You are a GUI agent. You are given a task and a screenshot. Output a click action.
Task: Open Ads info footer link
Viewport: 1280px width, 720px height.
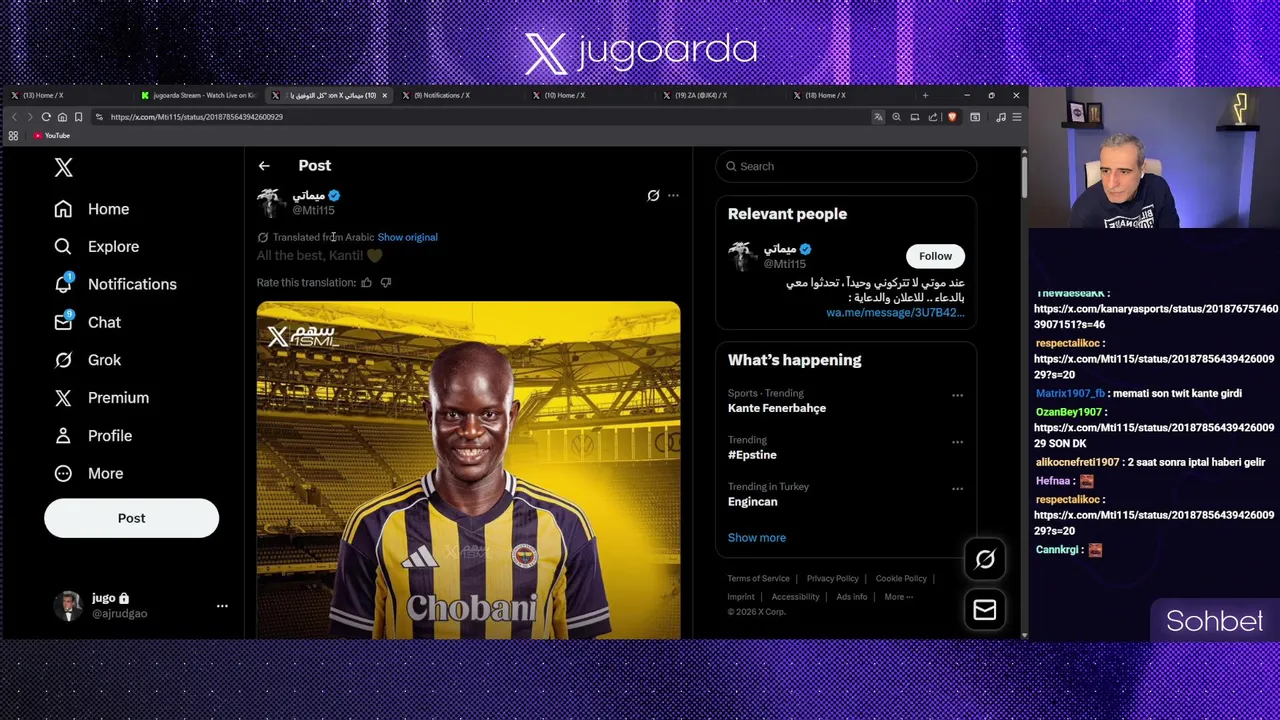[x=852, y=597]
